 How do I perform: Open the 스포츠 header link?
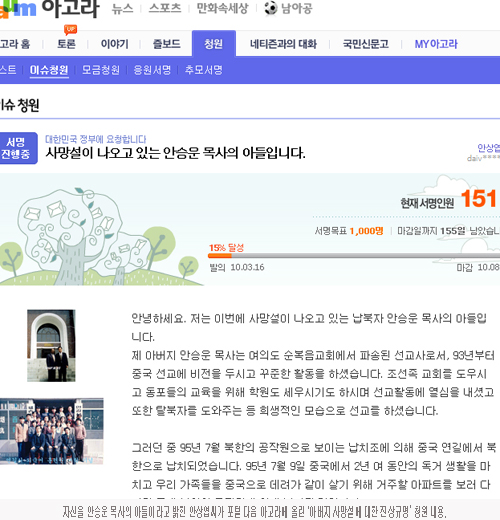165,8
